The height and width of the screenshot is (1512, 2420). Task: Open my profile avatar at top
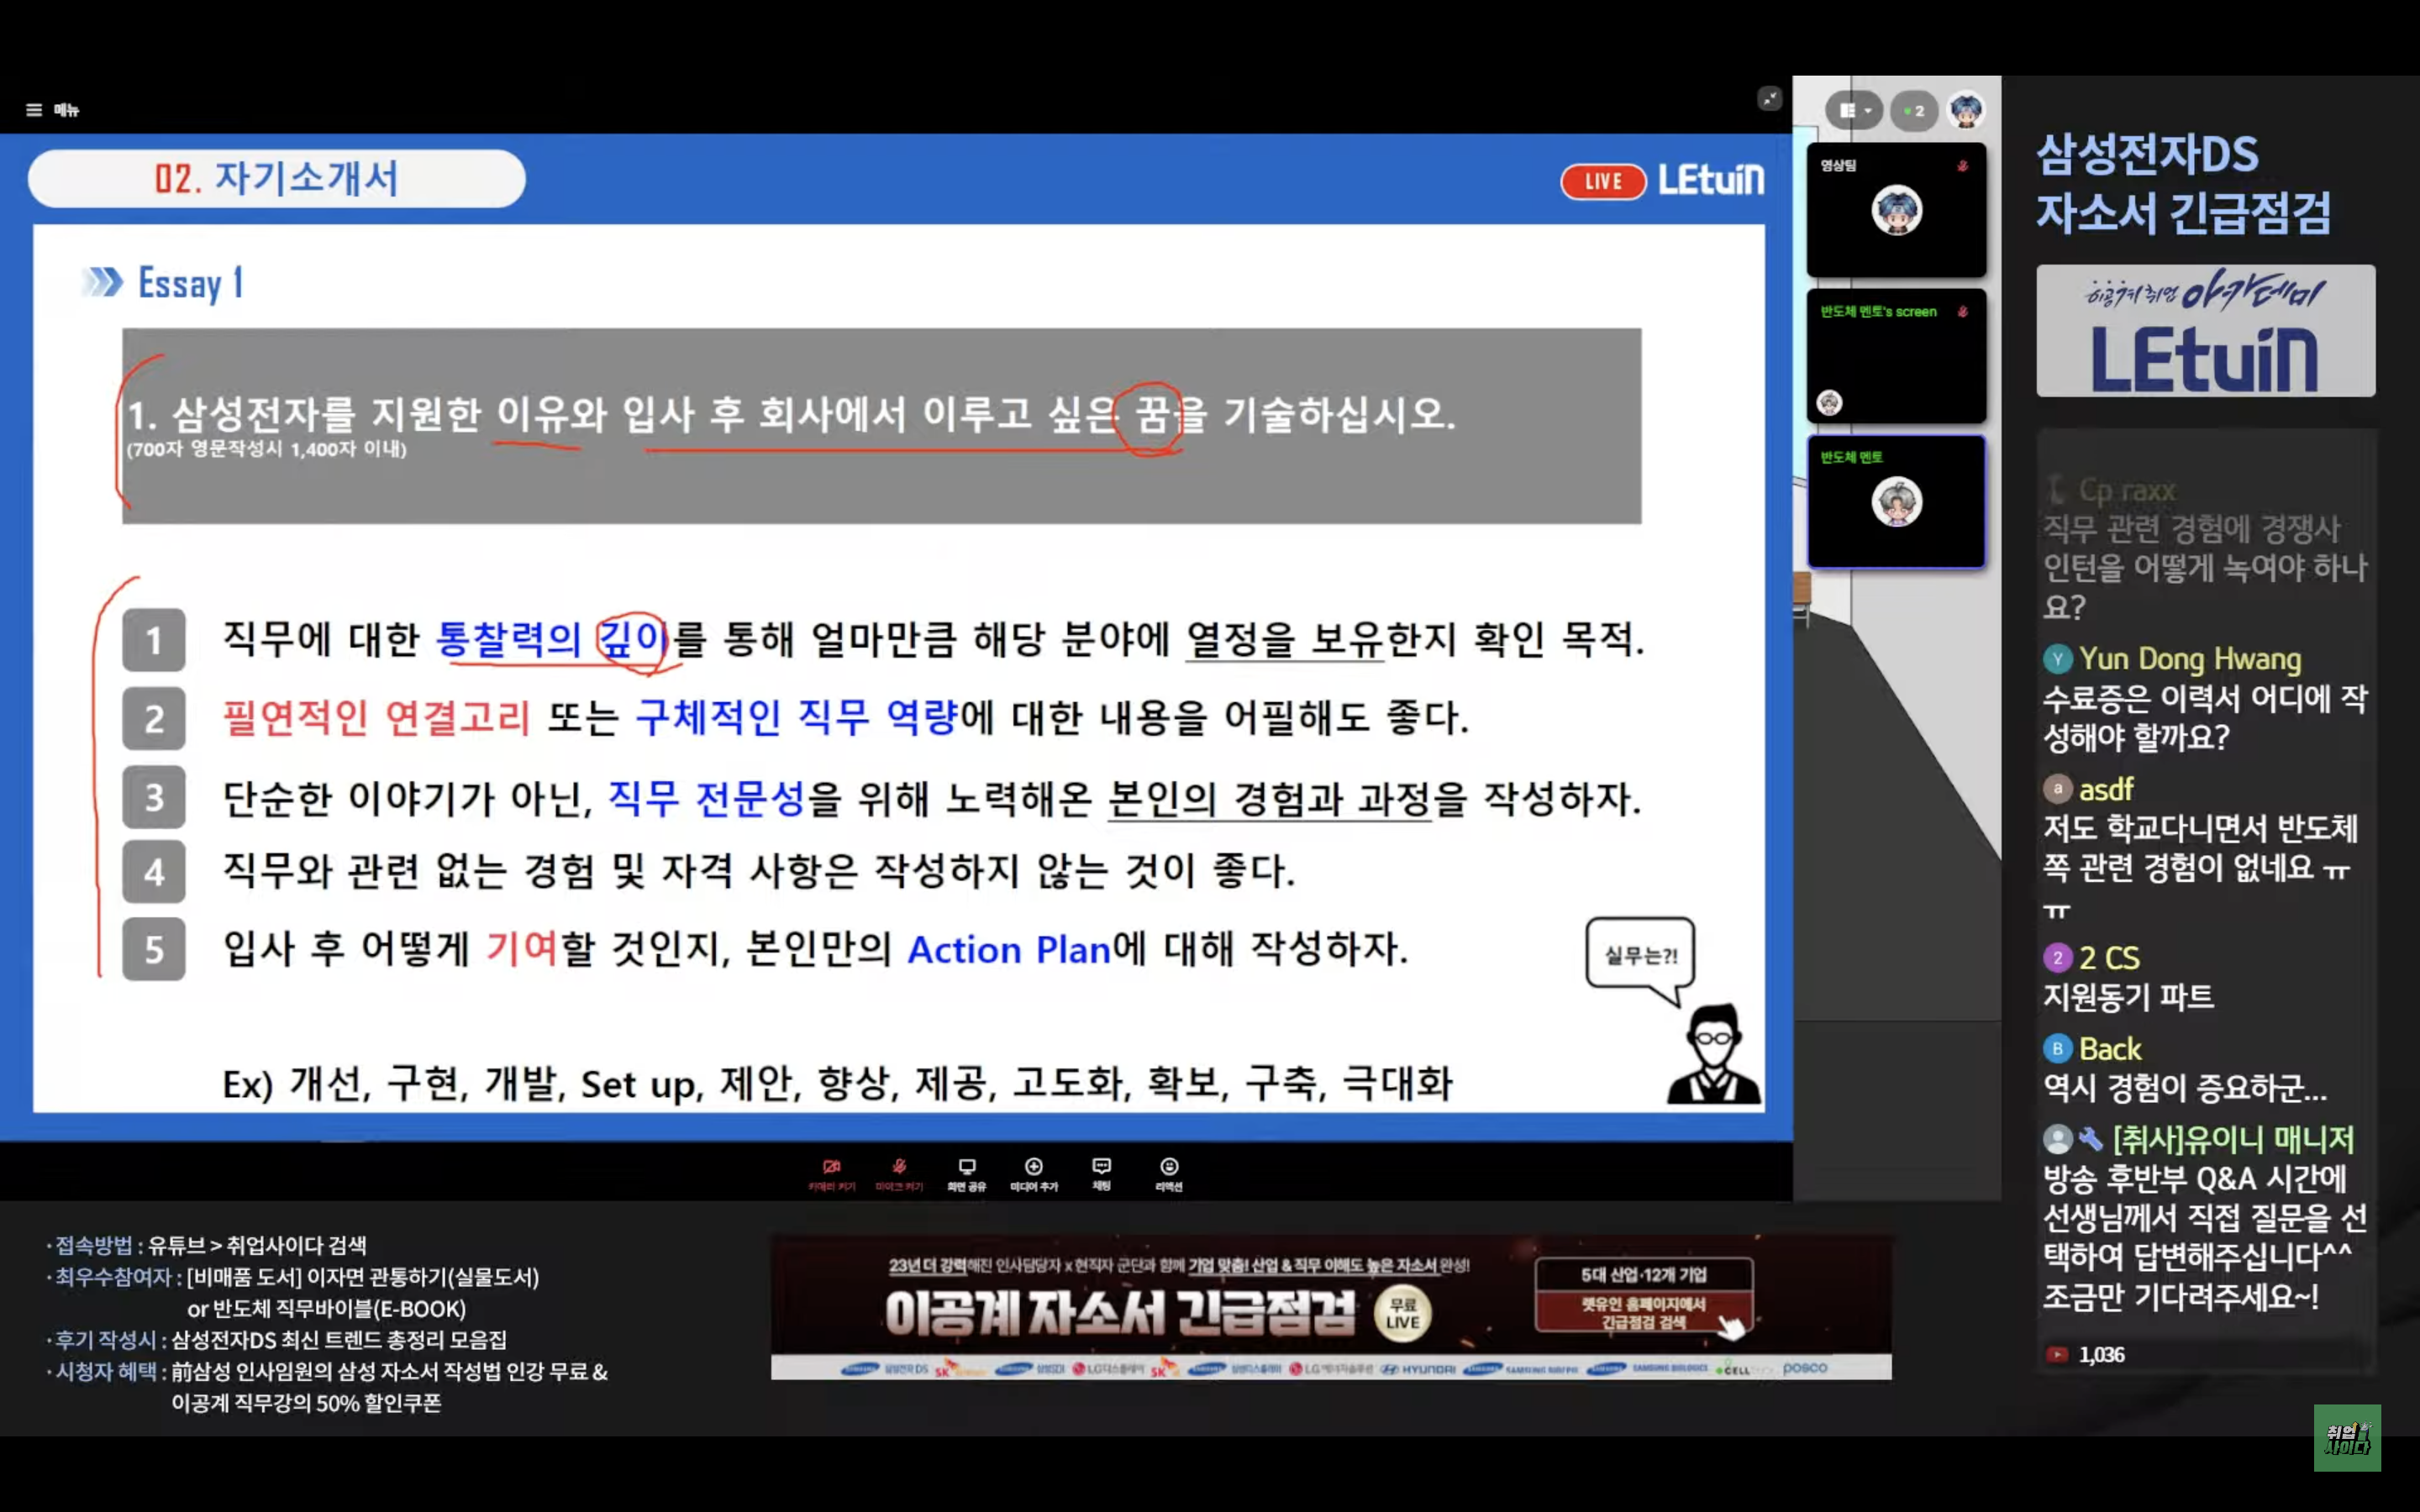(1966, 111)
